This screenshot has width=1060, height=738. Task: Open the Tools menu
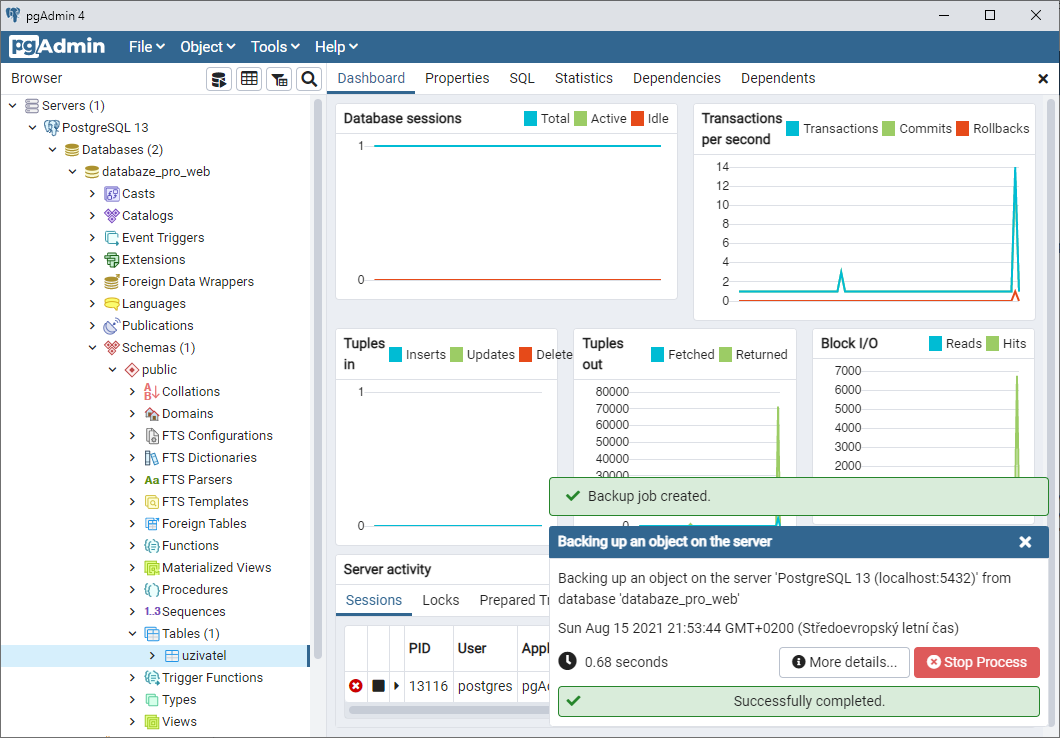pyautogui.click(x=274, y=46)
